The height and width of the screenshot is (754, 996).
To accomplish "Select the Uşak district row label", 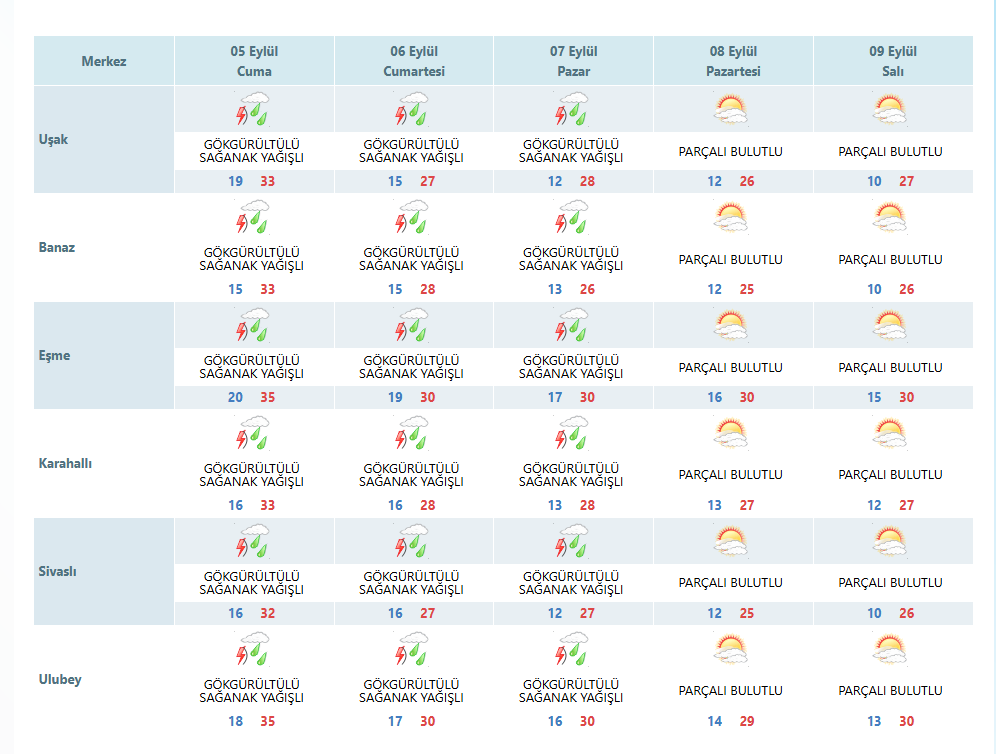I will click(53, 139).
